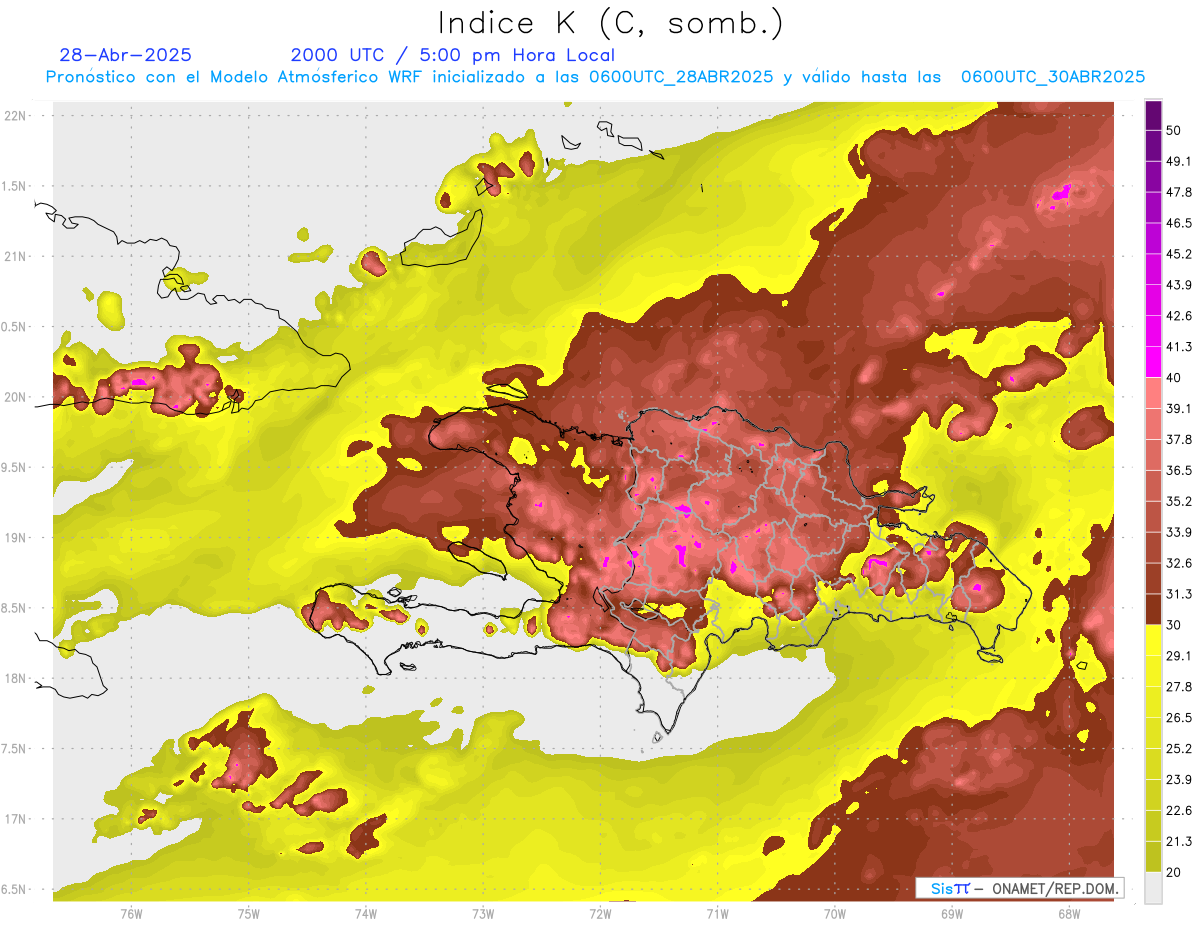
Task: Click the color scale value '43.9'
Action: coord(1179,285)
